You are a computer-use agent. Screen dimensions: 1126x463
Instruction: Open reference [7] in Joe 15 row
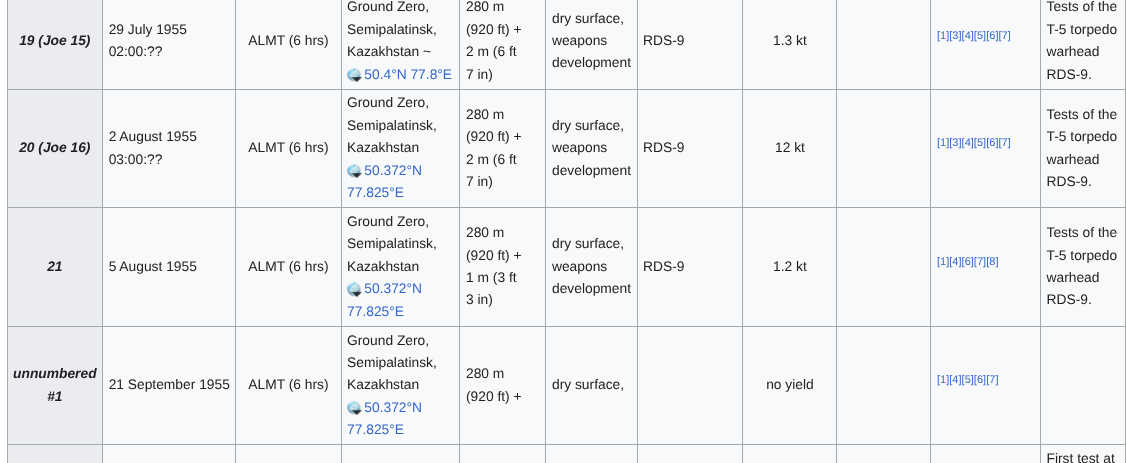(x=1004, y=36)
